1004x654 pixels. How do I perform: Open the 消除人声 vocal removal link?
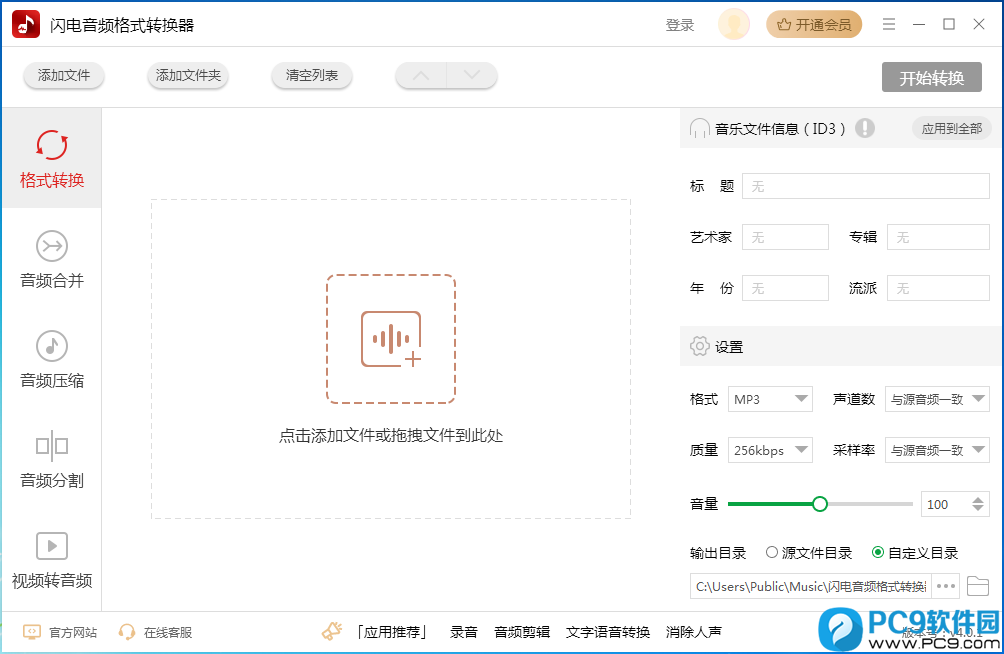coord(693,632)
